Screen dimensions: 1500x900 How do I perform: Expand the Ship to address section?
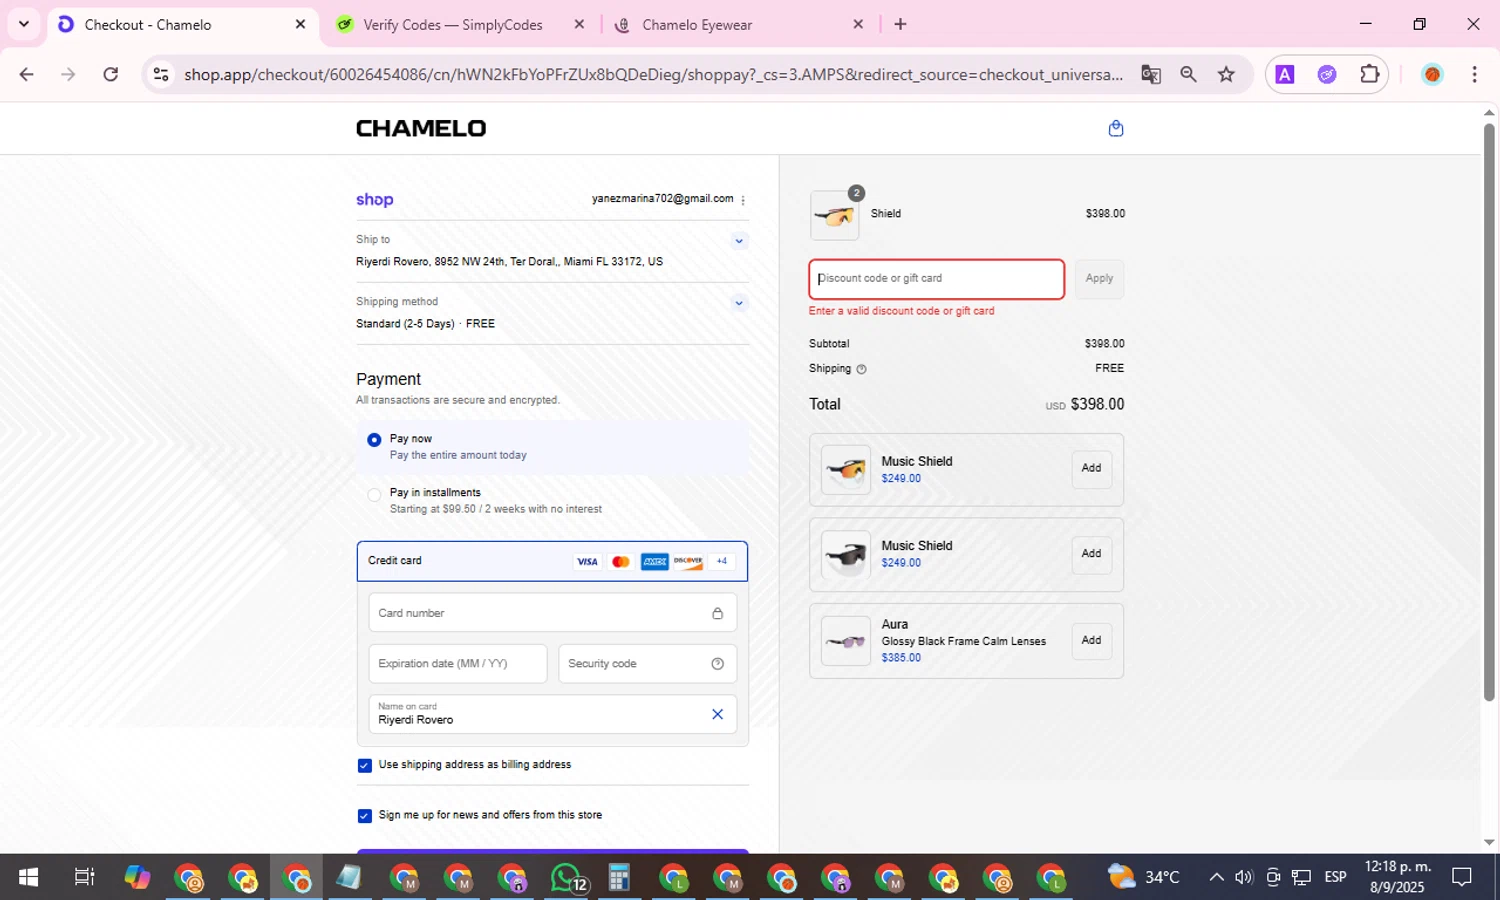click(739, 241)
